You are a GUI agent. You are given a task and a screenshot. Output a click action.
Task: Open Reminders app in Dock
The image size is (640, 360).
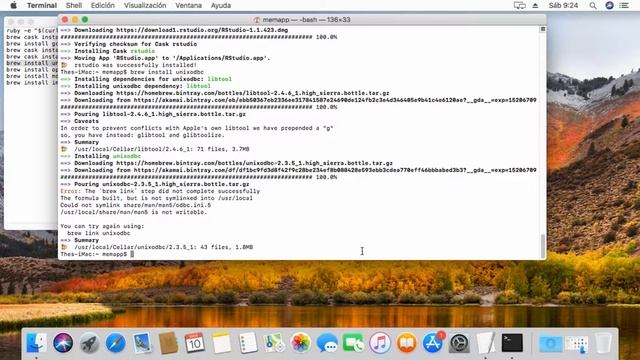point(248,342)
